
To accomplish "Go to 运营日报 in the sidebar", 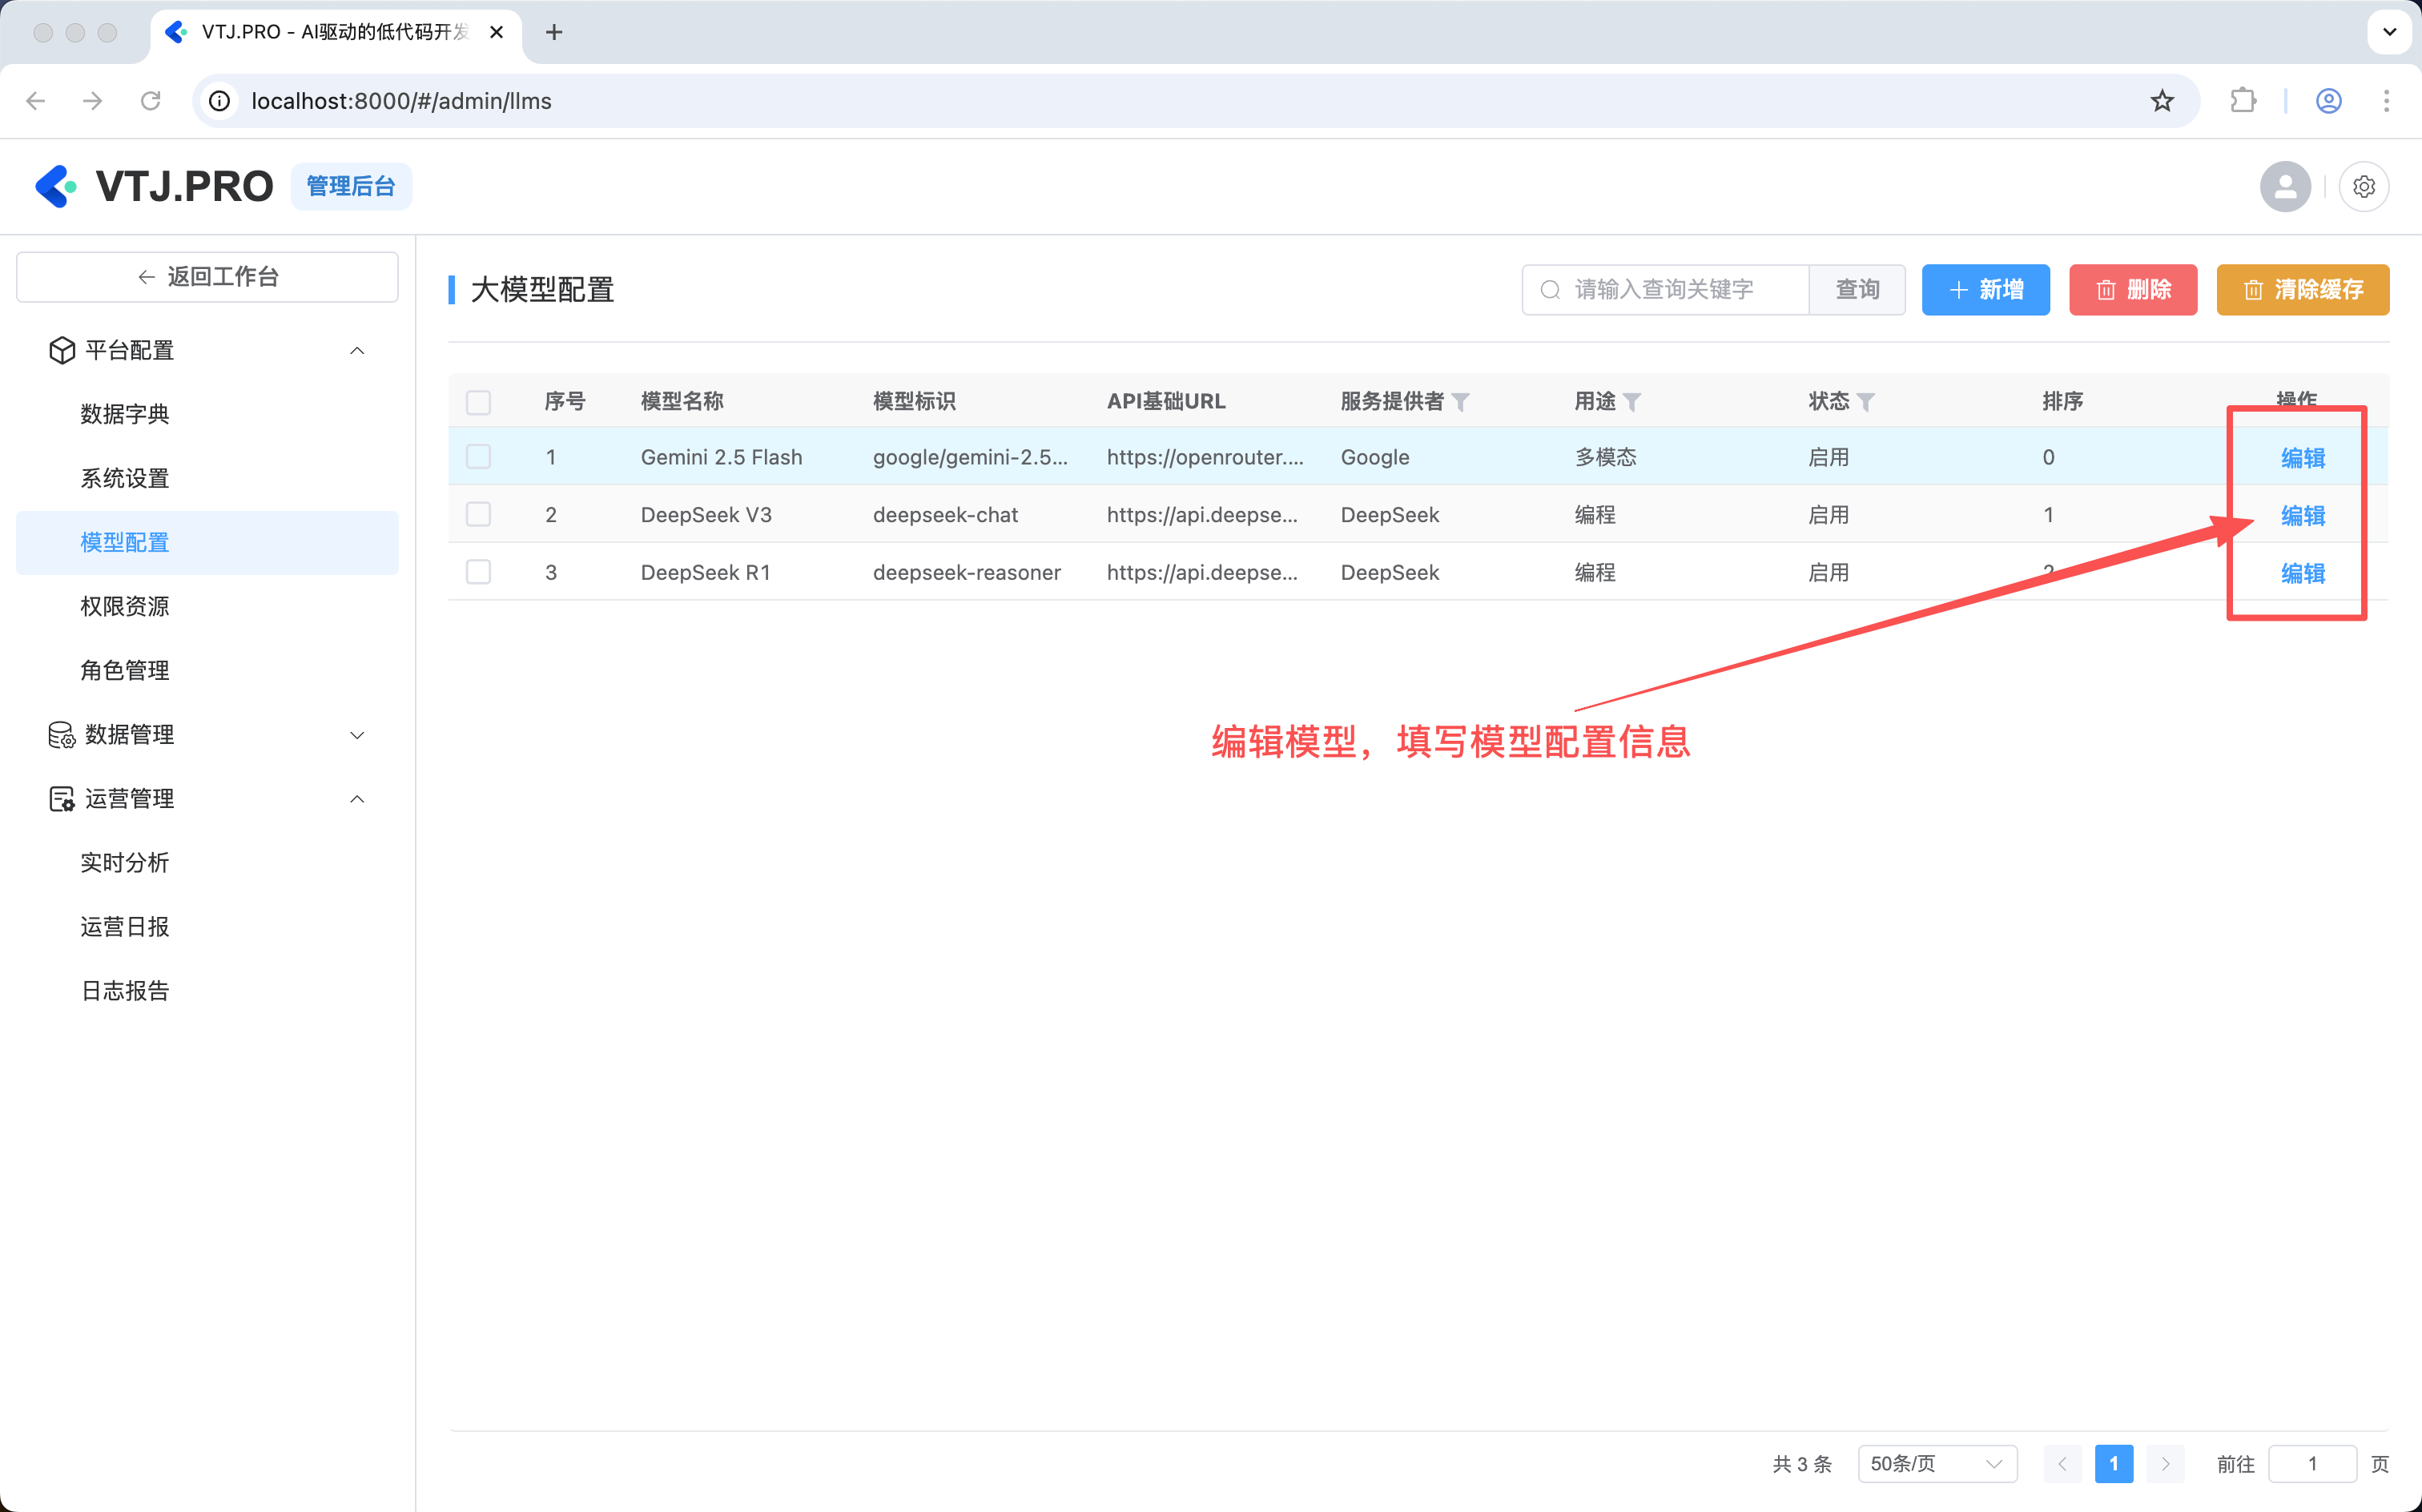I will click(x=125, y=927).
